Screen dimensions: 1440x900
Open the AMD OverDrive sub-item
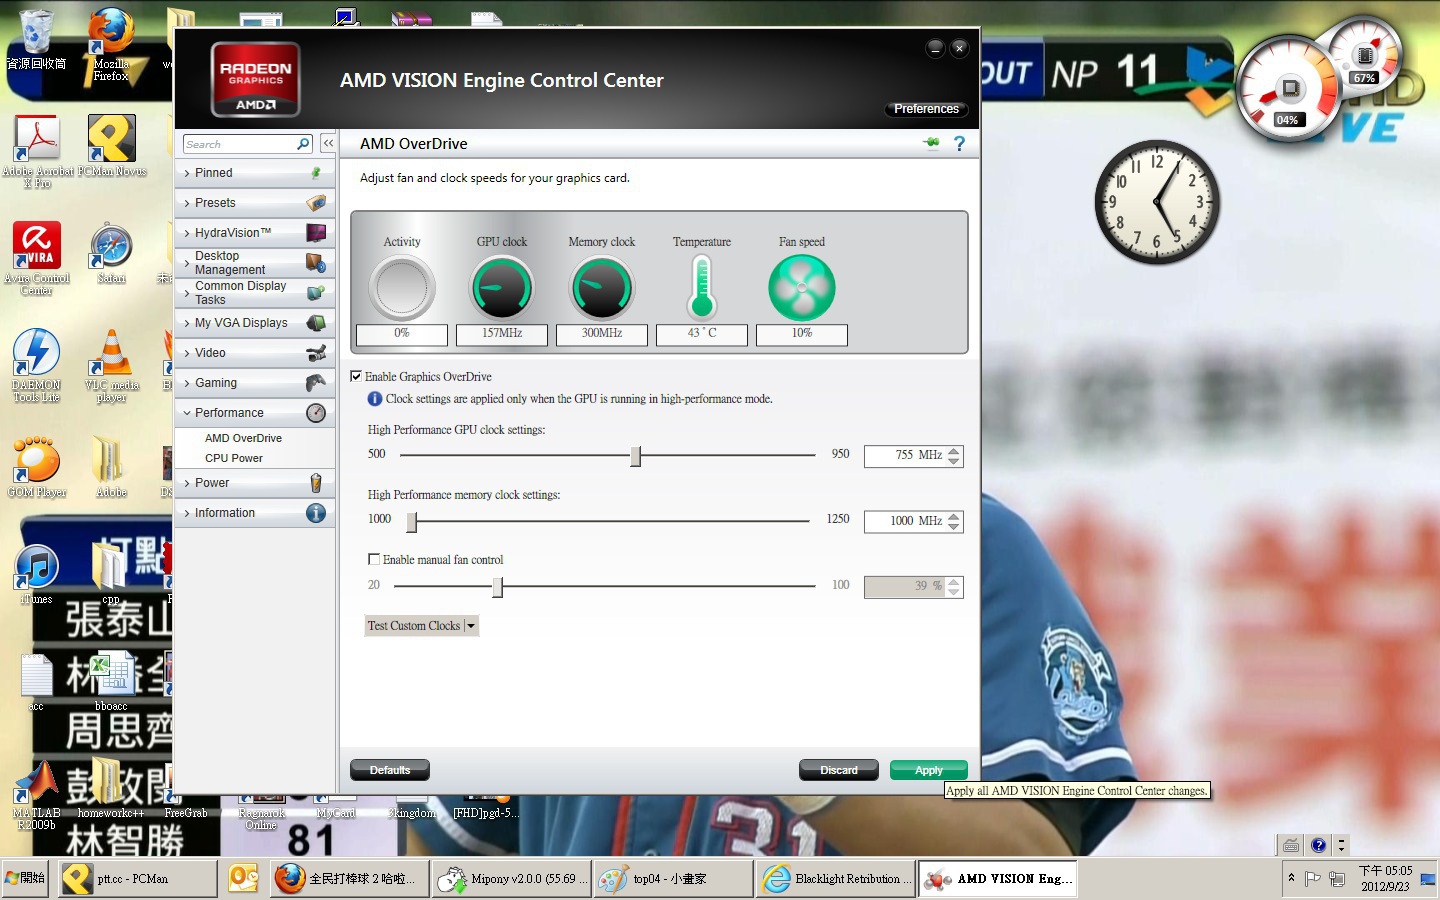click(243, 438)
